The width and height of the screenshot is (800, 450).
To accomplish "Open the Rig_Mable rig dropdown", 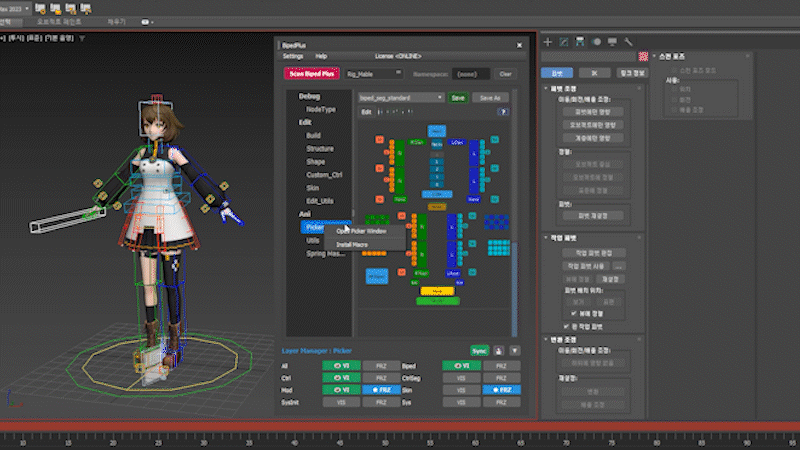I will 372,73.
